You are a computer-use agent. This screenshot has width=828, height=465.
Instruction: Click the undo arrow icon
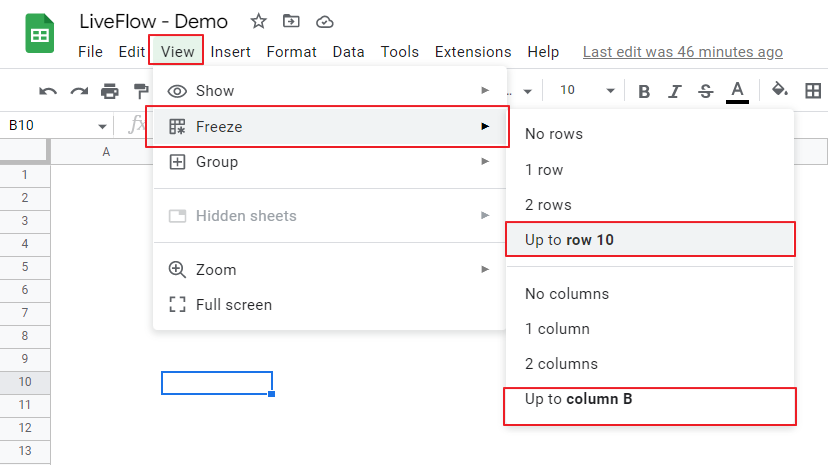(x=48, y=91)
